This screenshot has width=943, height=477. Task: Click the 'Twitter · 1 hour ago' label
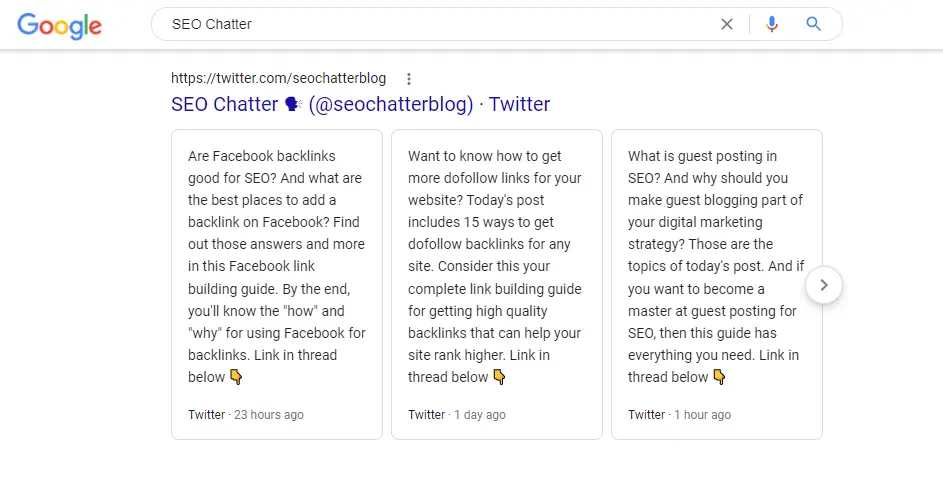(679, 414)
